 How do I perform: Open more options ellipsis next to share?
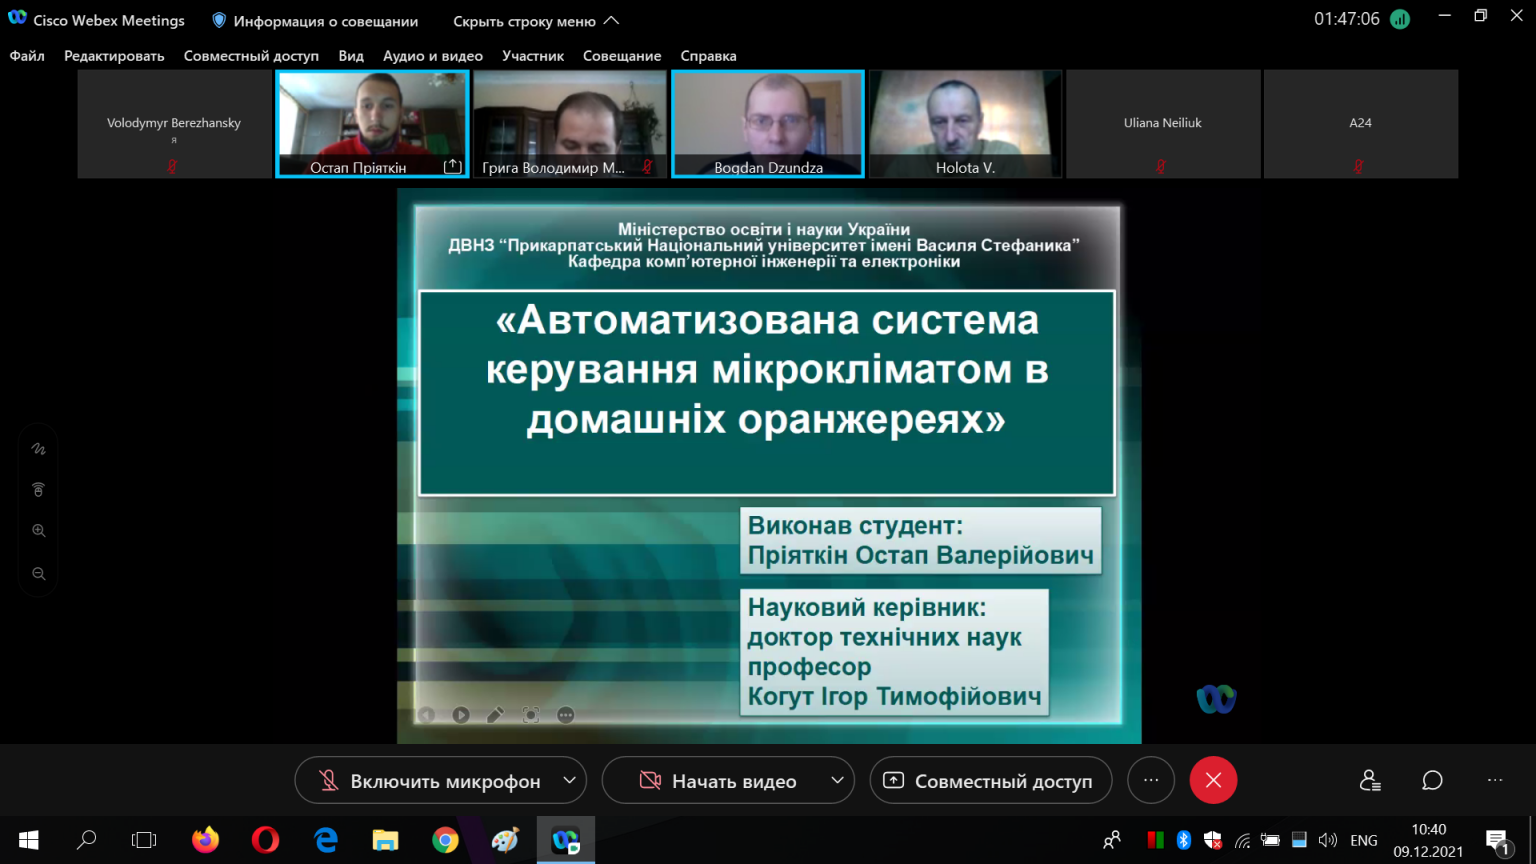pyautogui.click(x=1151, y=780)
